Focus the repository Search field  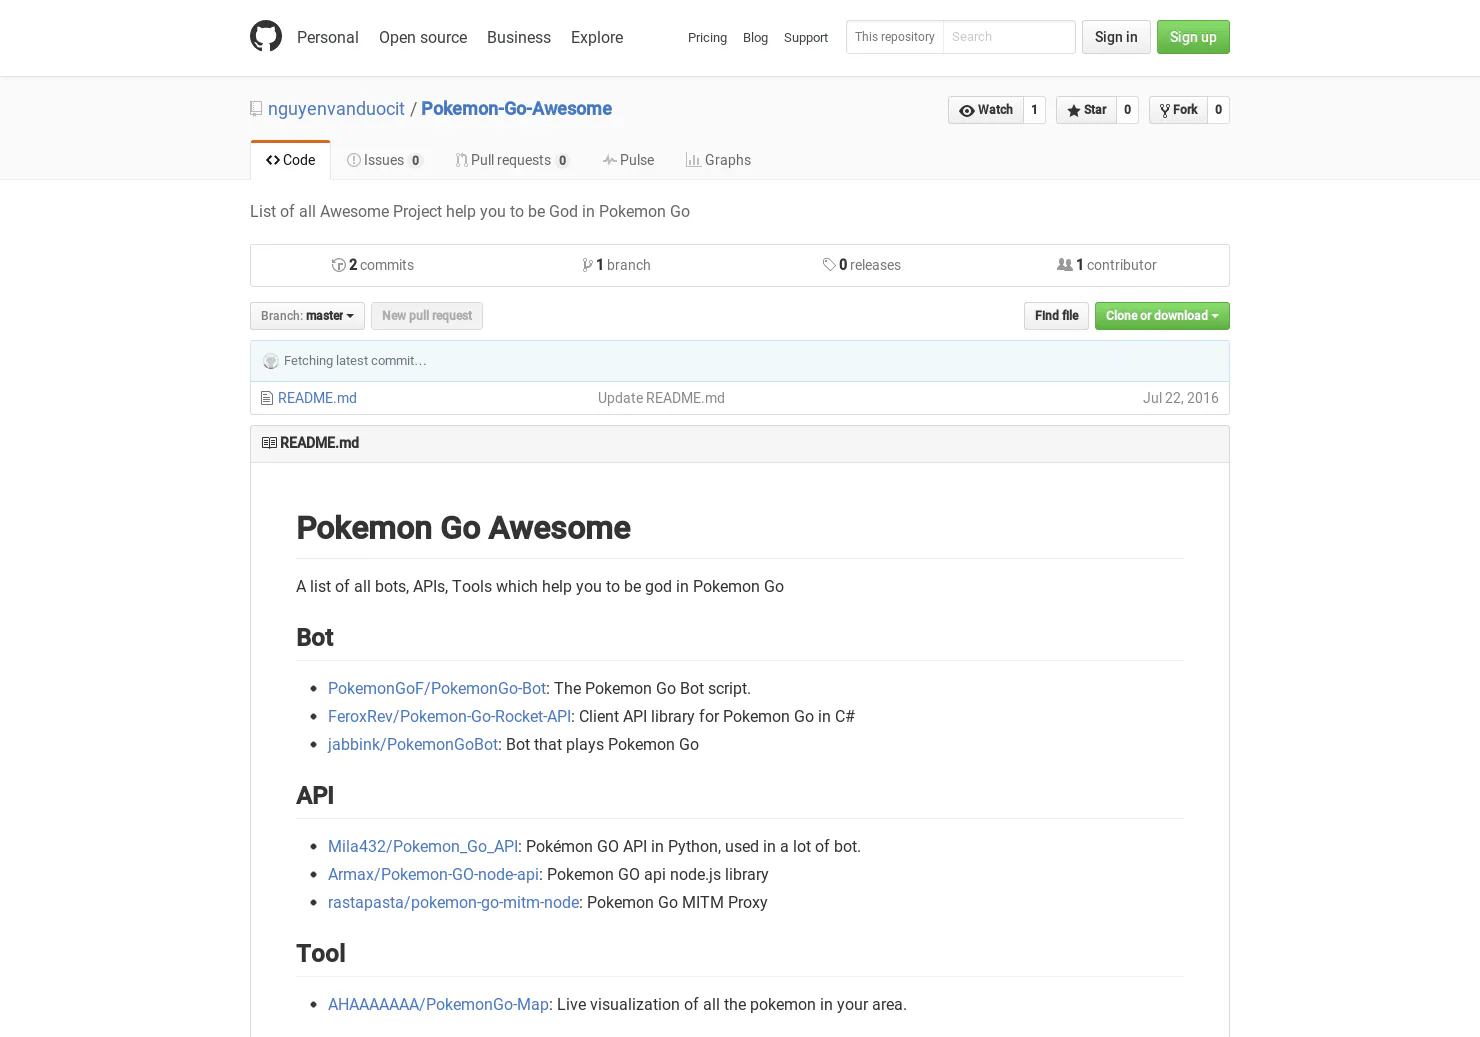[x=1009, y=37]
